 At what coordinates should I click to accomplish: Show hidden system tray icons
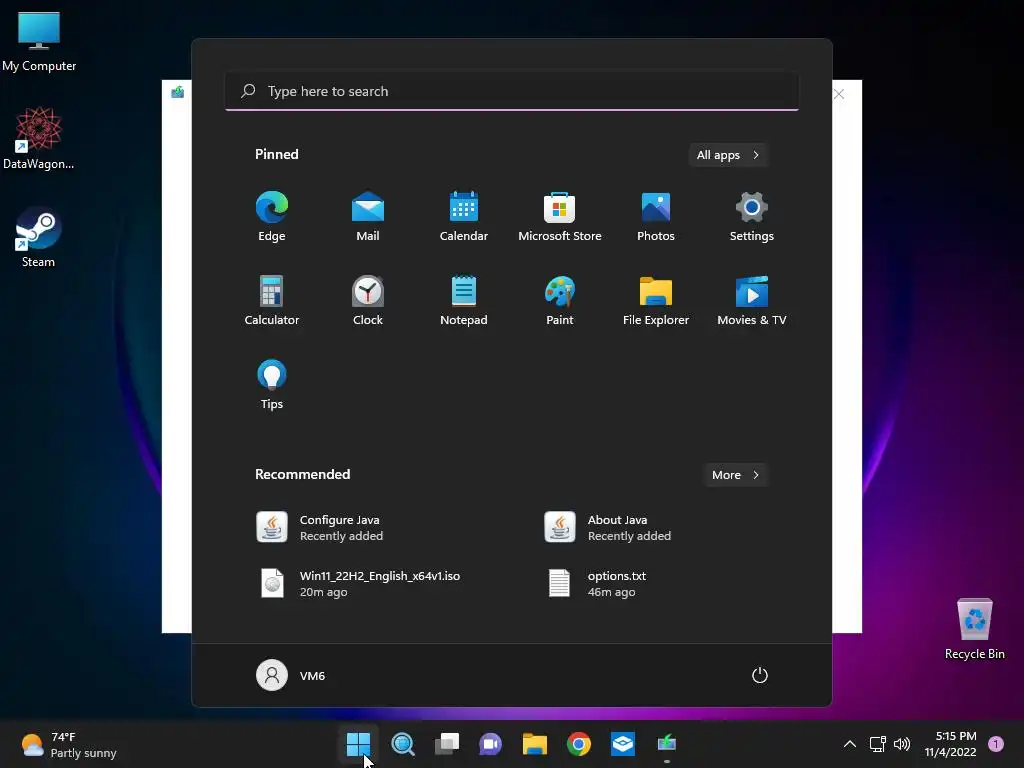pyautogui.click(x=850, y=744)
